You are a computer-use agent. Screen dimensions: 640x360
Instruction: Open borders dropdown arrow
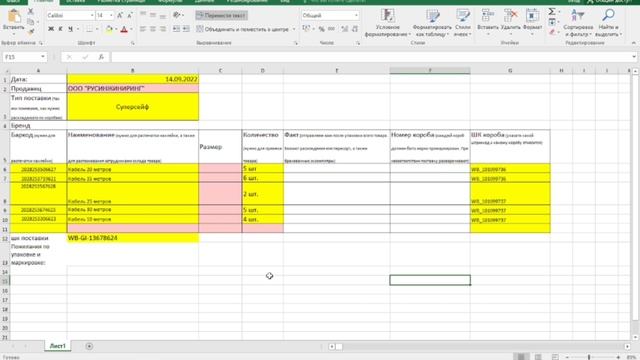coord(97,29)
